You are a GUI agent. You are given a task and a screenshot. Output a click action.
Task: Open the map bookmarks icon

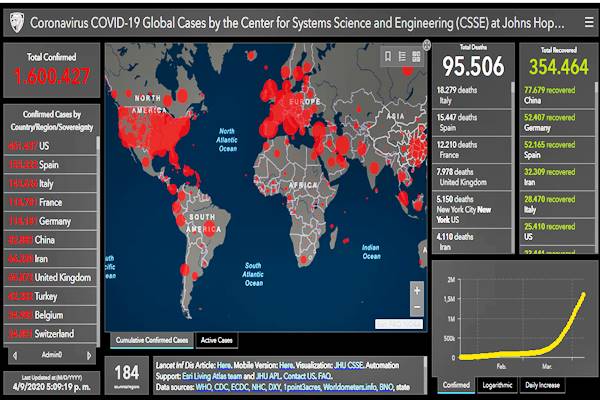[x=388, y=57]
